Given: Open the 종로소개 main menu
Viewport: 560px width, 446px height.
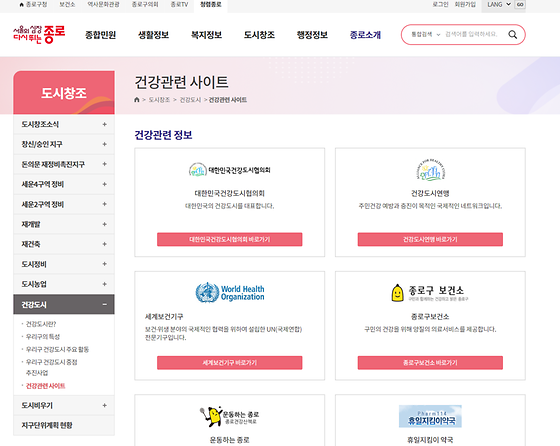Looking at the screenshot, I should [x=365, y=35].
